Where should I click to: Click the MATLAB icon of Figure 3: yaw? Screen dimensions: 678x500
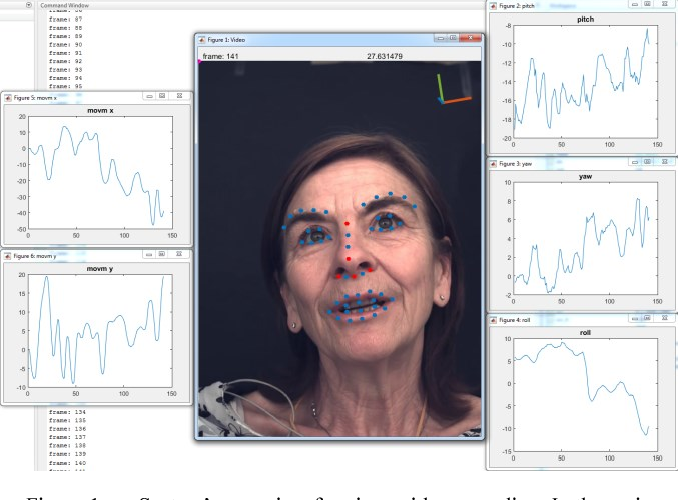pos(493,163)
